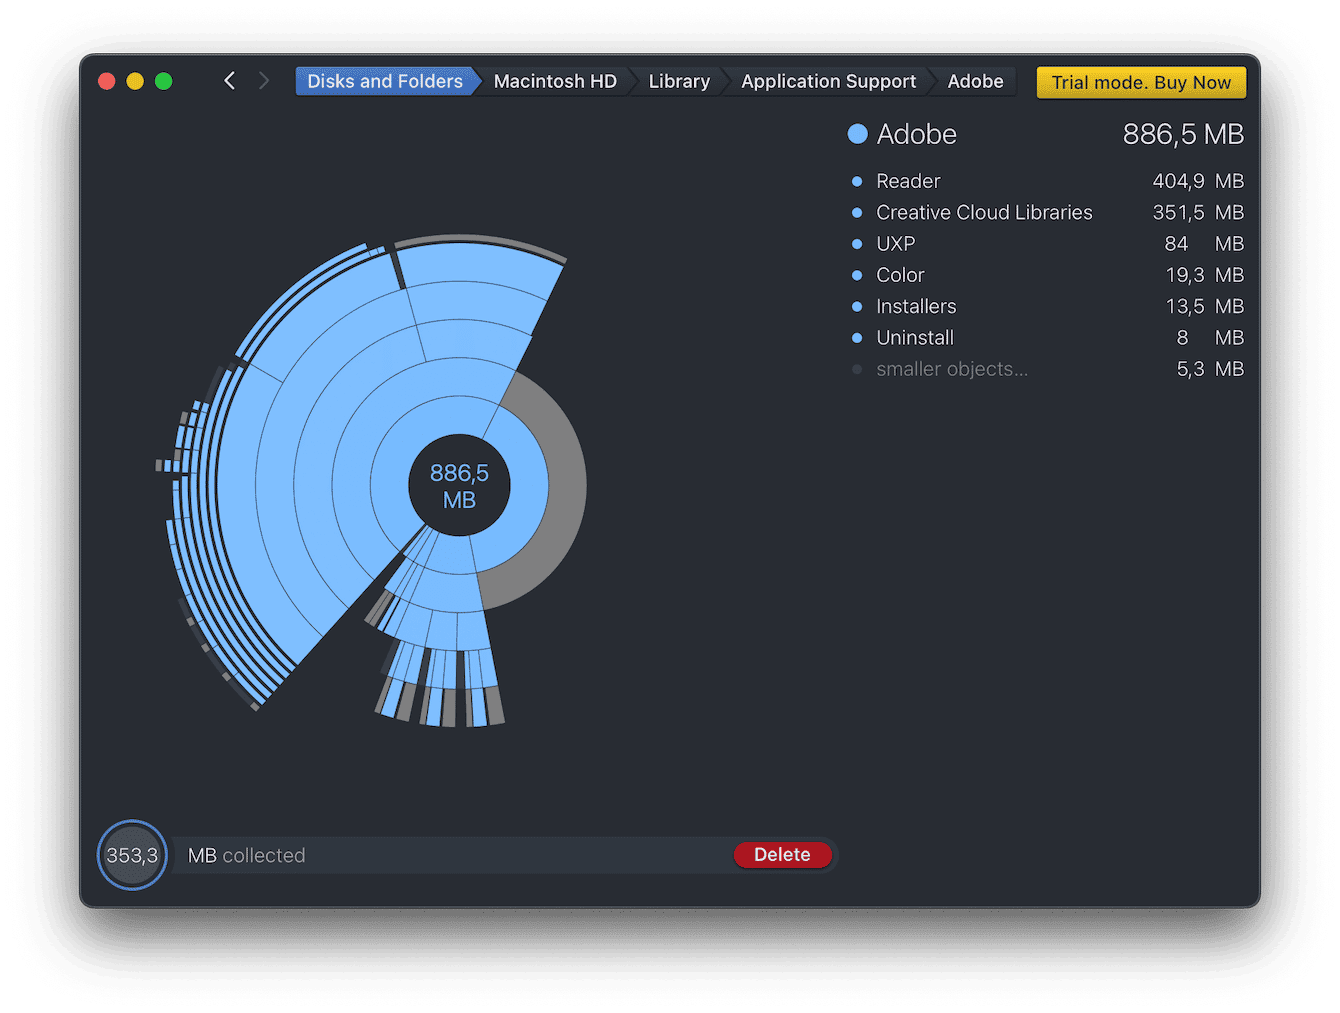The height and width of the screenshot is (1013, 1340).
Task: Click the Trial mode Buy Now button
Action: click(1140, 82)
